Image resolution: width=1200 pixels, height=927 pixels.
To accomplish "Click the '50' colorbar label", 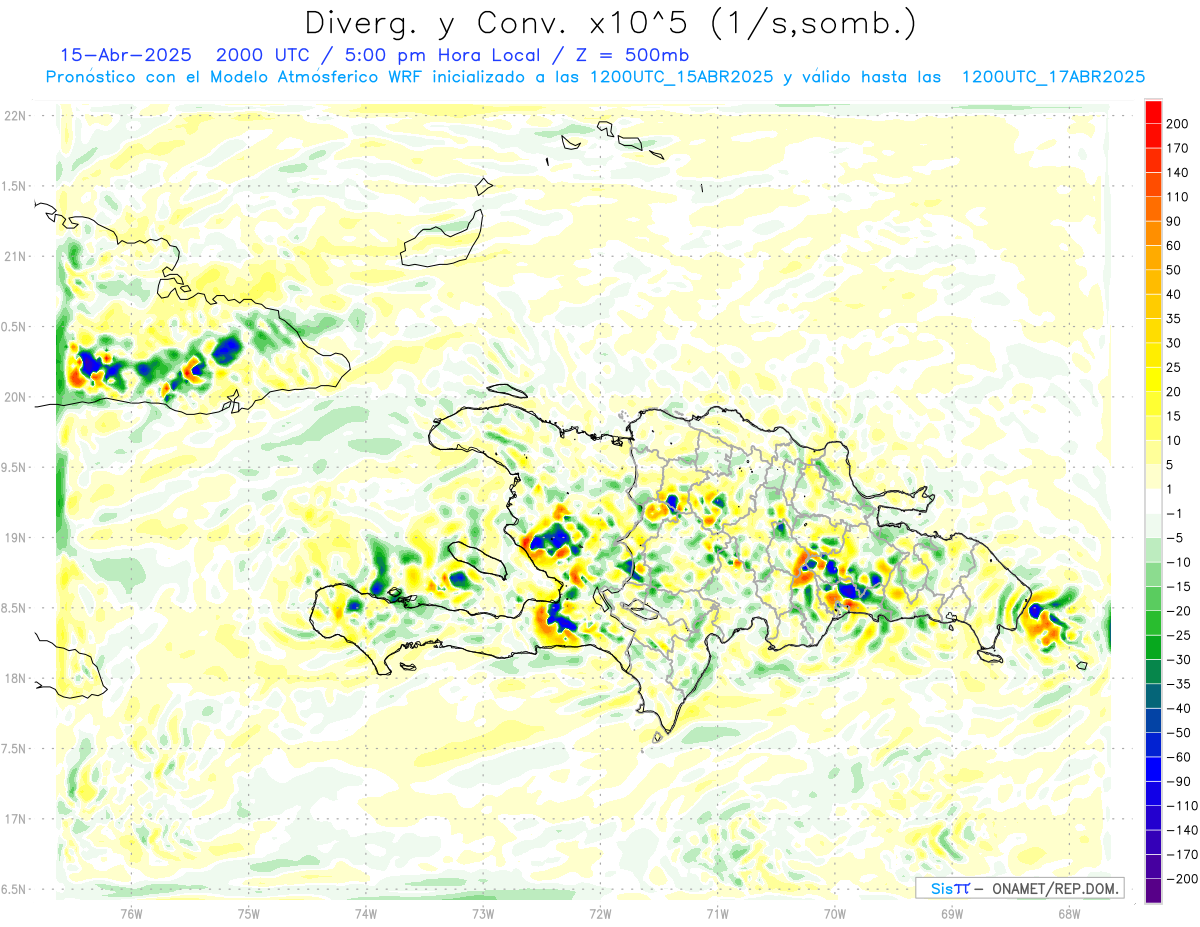I will pos(1174,270).
